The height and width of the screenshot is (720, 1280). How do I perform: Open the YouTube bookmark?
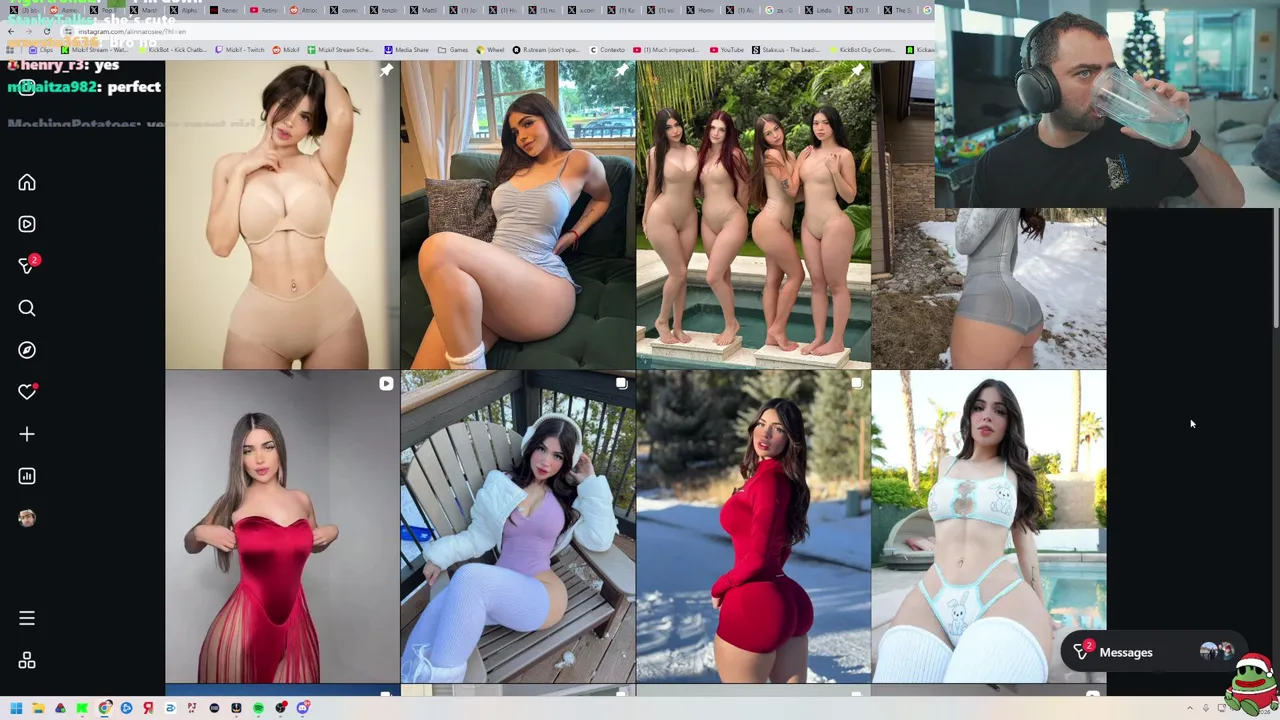tap(726, 50)
